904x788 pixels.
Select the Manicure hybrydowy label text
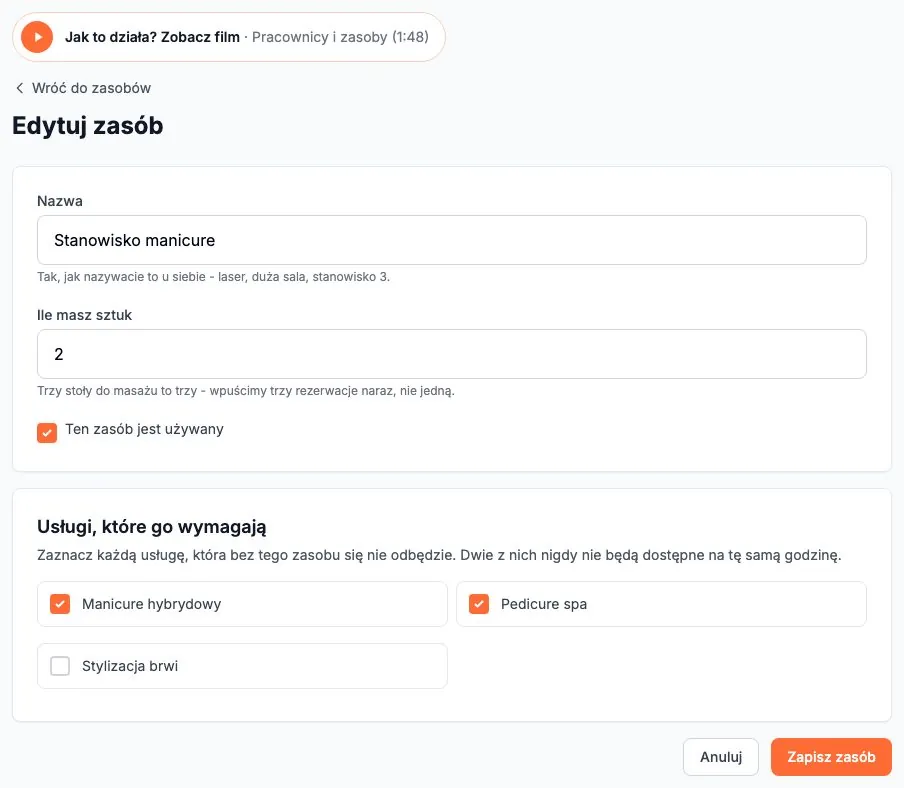(x=152, y=604)
